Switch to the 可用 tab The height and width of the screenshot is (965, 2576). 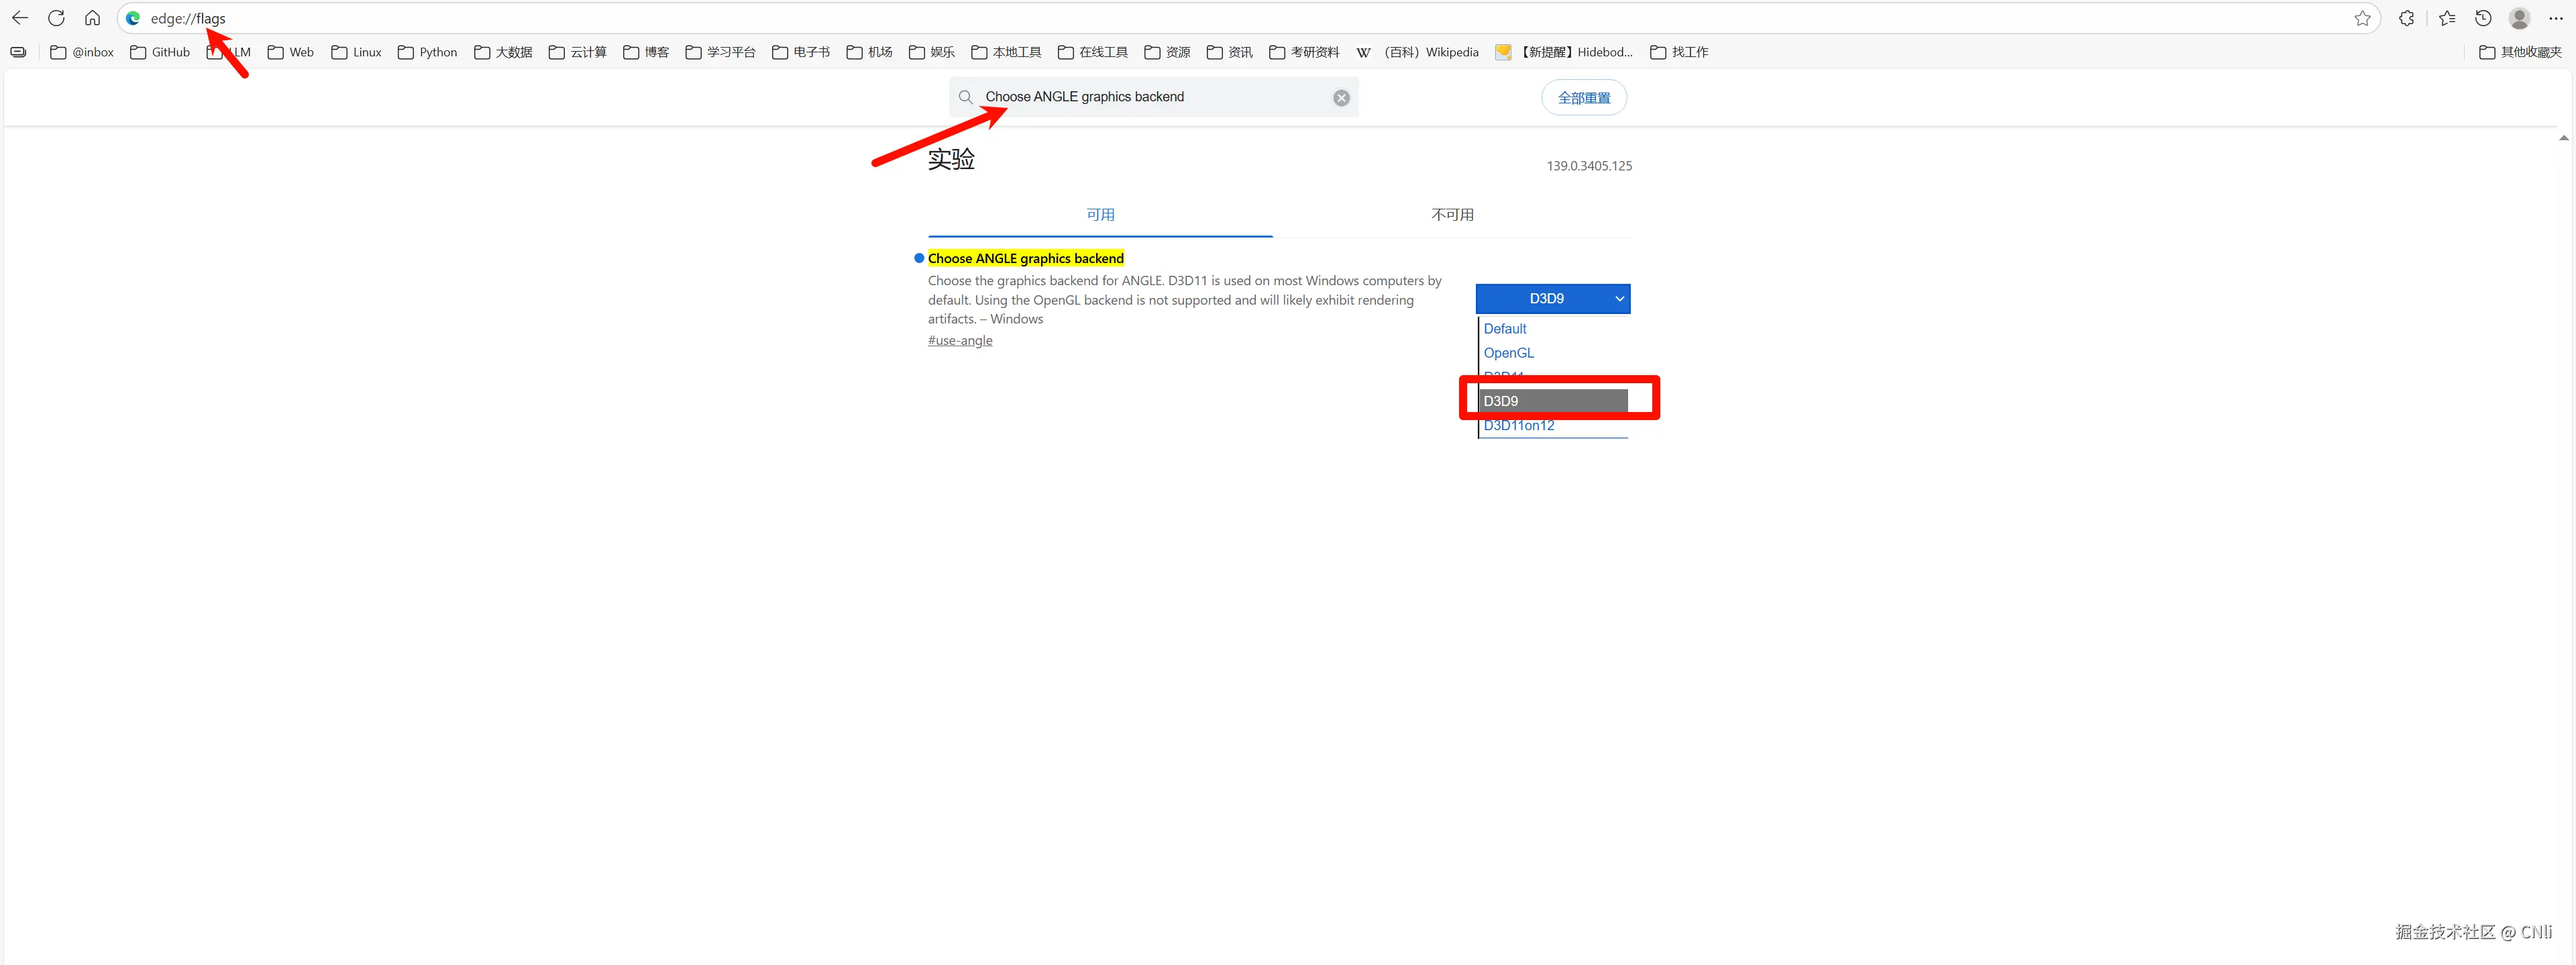1100,215
